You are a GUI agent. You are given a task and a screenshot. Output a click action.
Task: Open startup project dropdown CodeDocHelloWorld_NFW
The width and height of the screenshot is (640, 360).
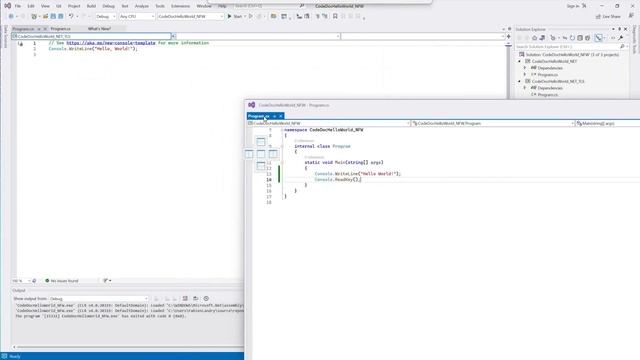click(191, 16)
